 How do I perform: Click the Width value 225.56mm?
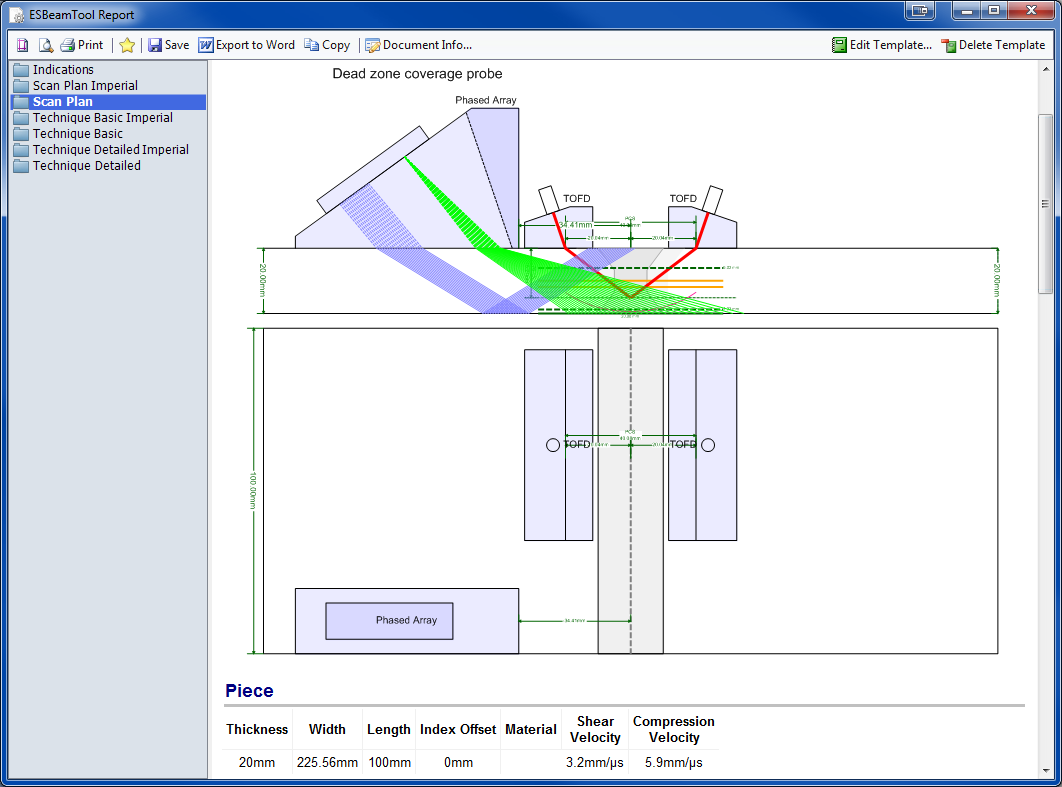pos(327,763)
